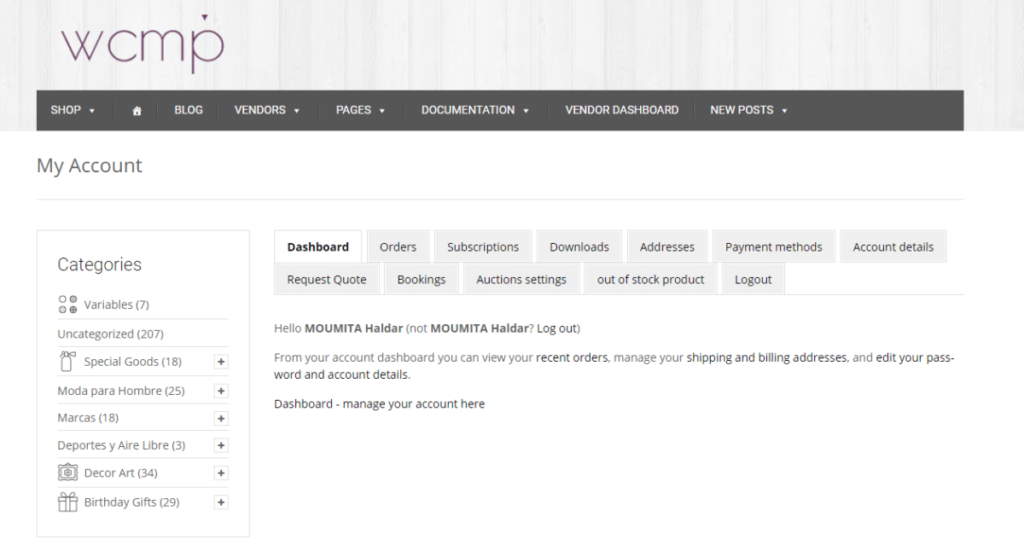The height and width of the screenshot is (551, 1024).
Task: Follow the edit your password link
Action: tap(915, 358)
